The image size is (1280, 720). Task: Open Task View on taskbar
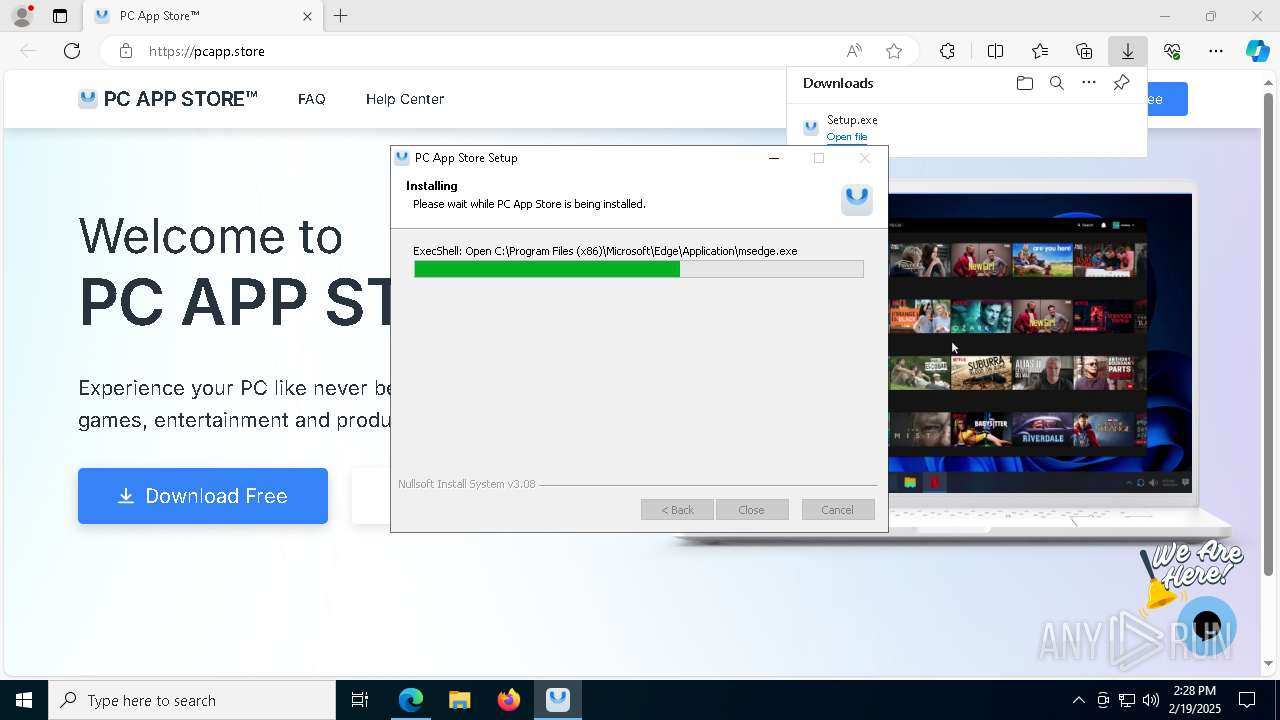click(360, 700)
